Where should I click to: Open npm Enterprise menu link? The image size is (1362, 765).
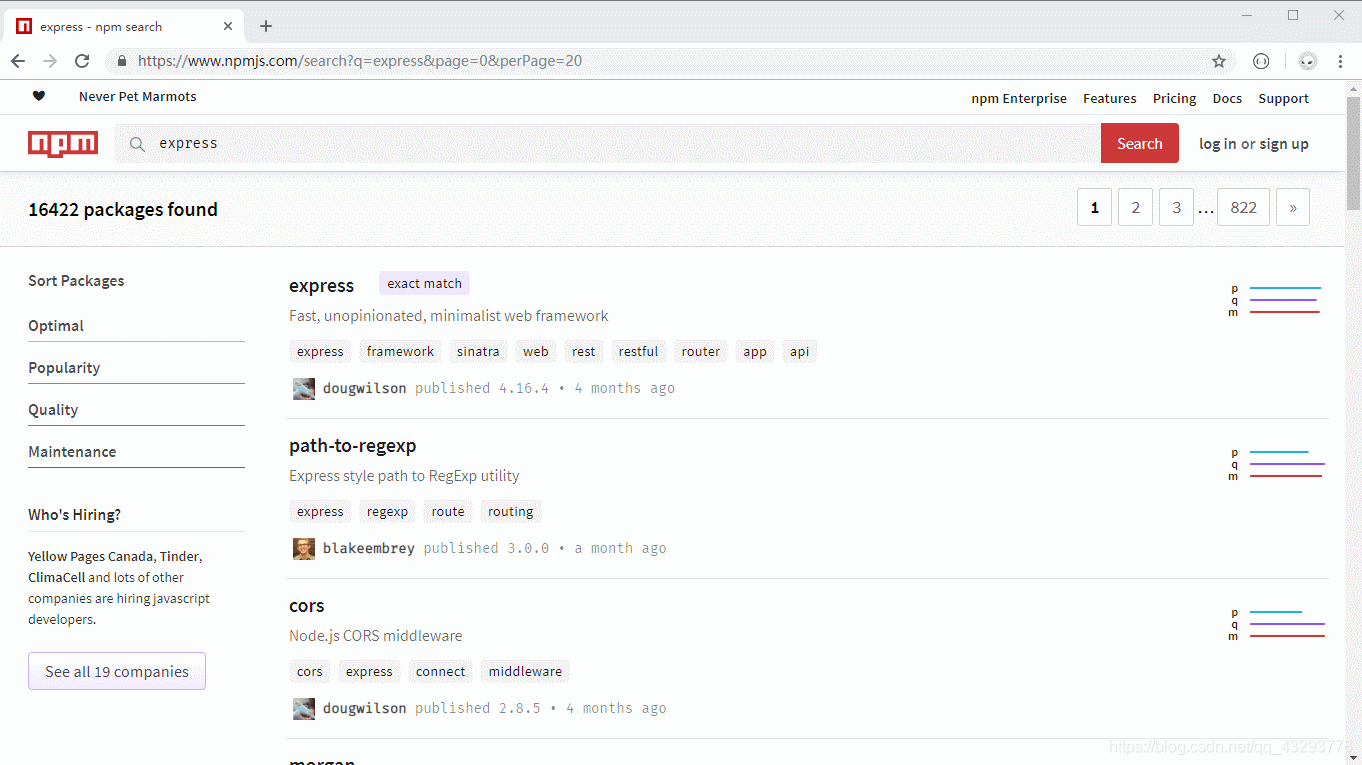tap(1019, 99)
